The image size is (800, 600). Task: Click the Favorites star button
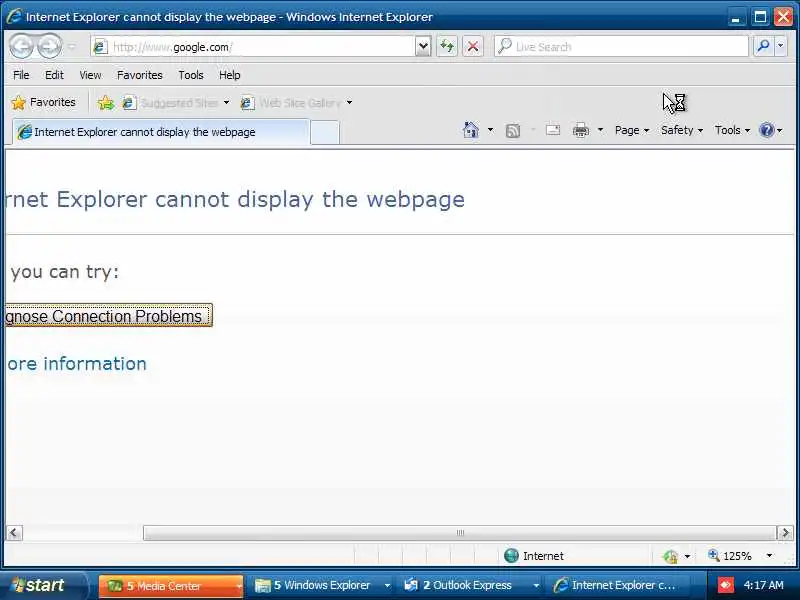point(43,103)
